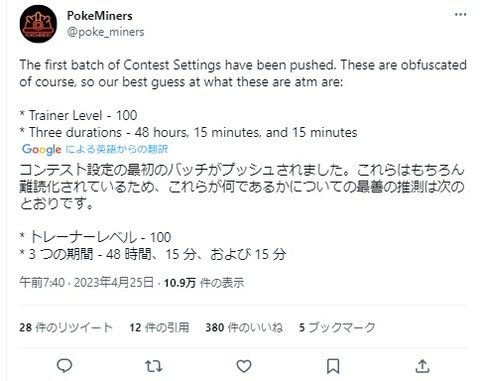Click the reply speech bubble icon
480x381 pixels.
click(x=65, y=366)
